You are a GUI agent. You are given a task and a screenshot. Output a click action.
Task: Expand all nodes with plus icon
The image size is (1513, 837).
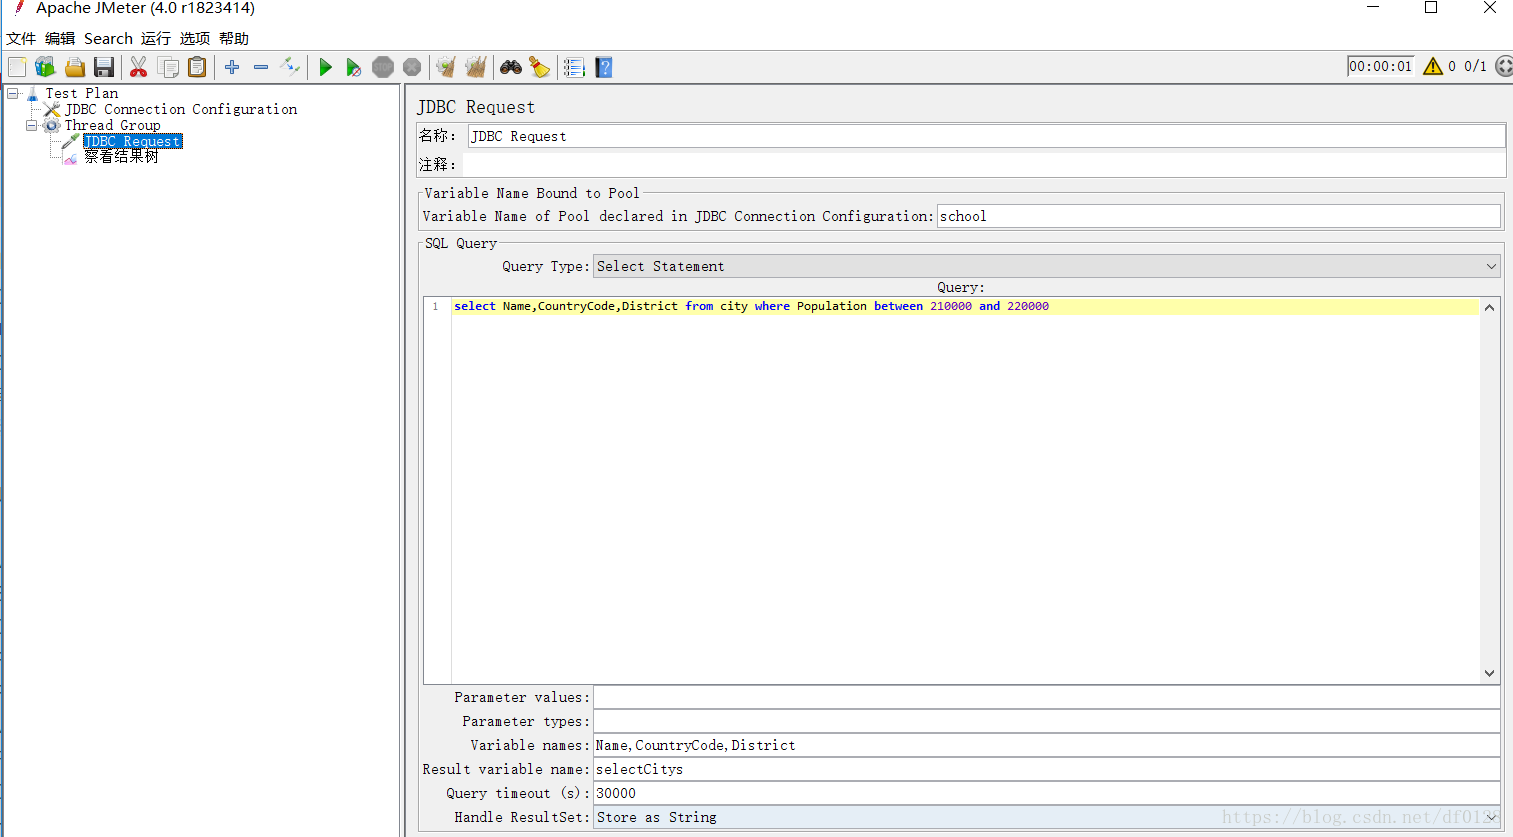coord(232,67)
